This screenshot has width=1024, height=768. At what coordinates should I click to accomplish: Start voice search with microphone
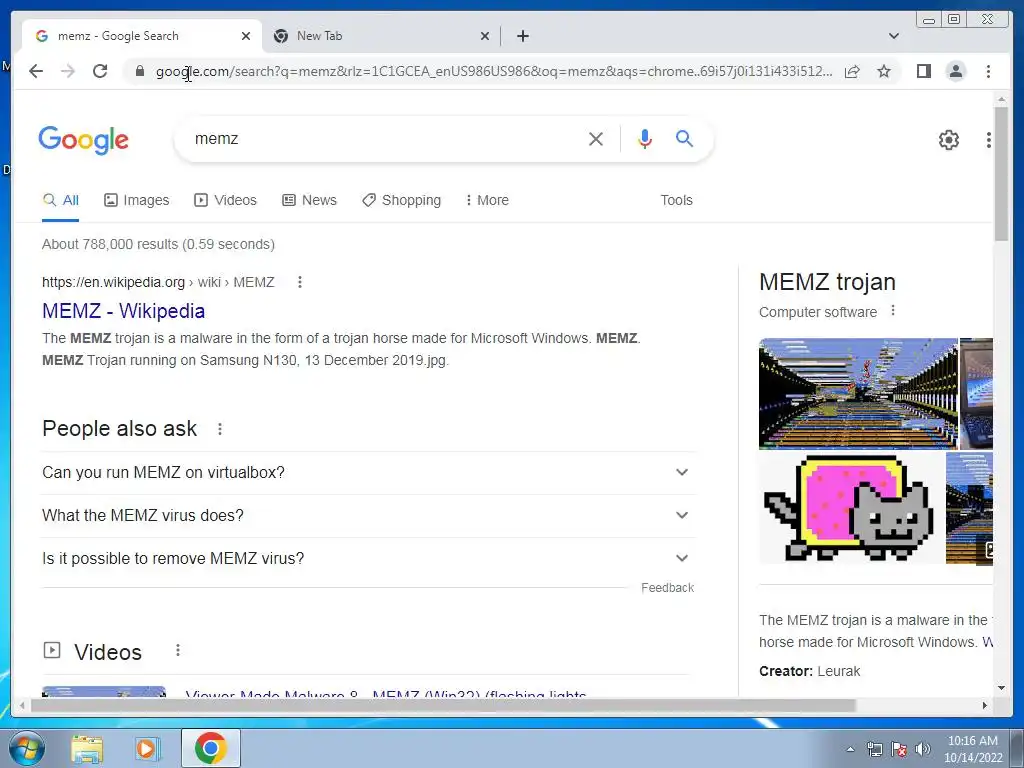point(645,138)
